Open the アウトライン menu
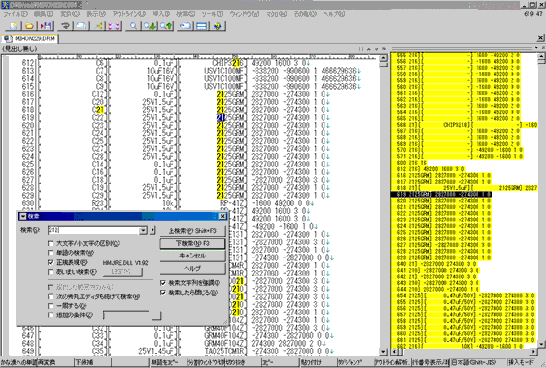This screenshot has height=368, width=546. click(x=129, y=14)
